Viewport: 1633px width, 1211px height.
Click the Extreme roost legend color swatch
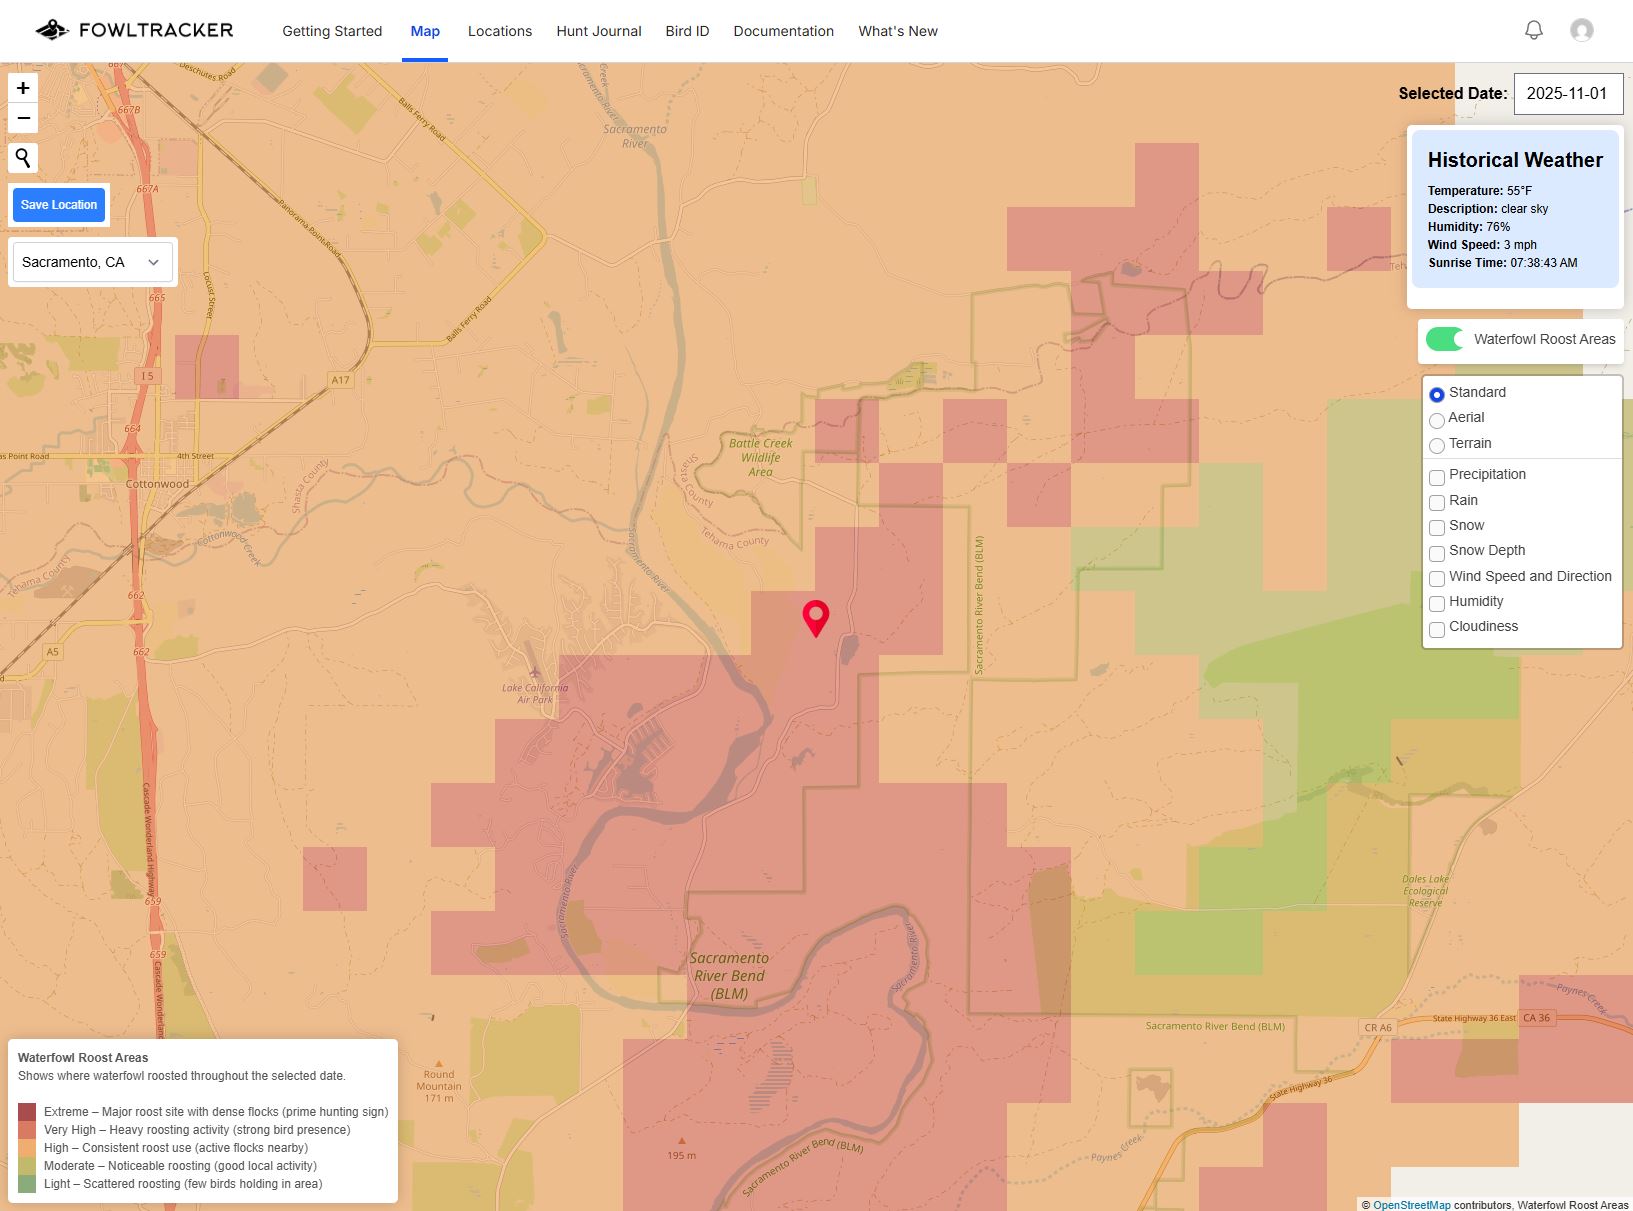27,1111
